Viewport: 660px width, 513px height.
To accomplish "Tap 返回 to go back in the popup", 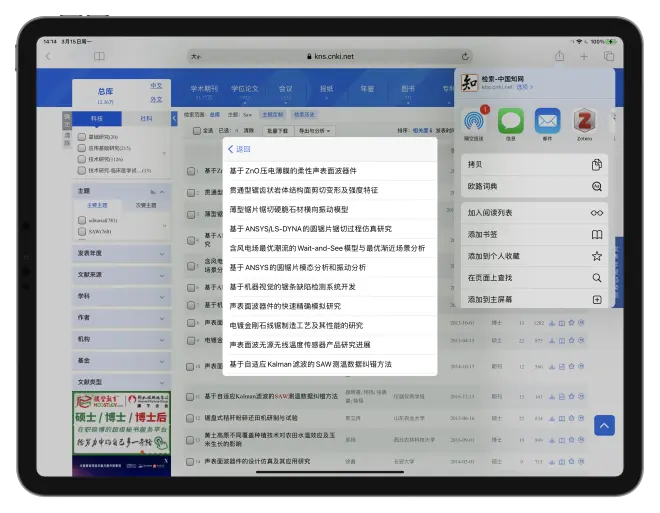I will pos(239,149).
